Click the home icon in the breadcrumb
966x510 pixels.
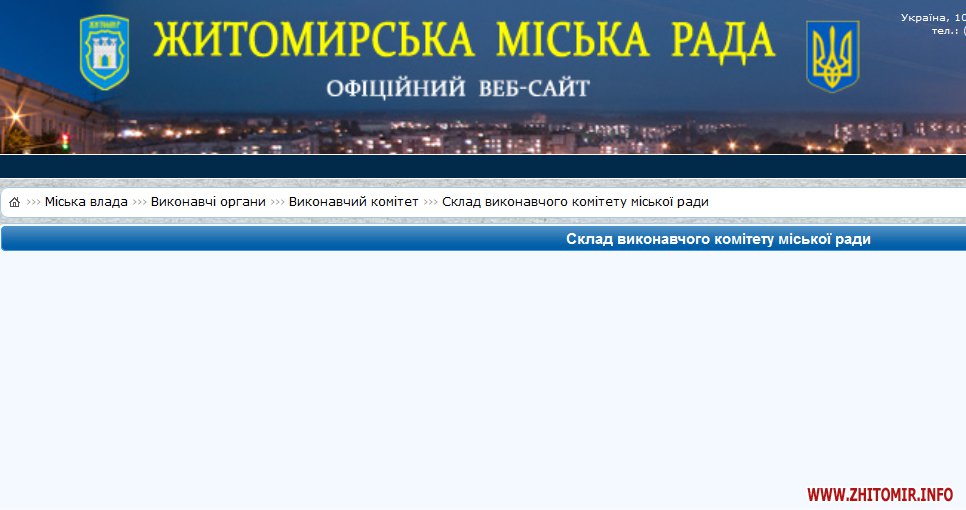coord(14,203)
